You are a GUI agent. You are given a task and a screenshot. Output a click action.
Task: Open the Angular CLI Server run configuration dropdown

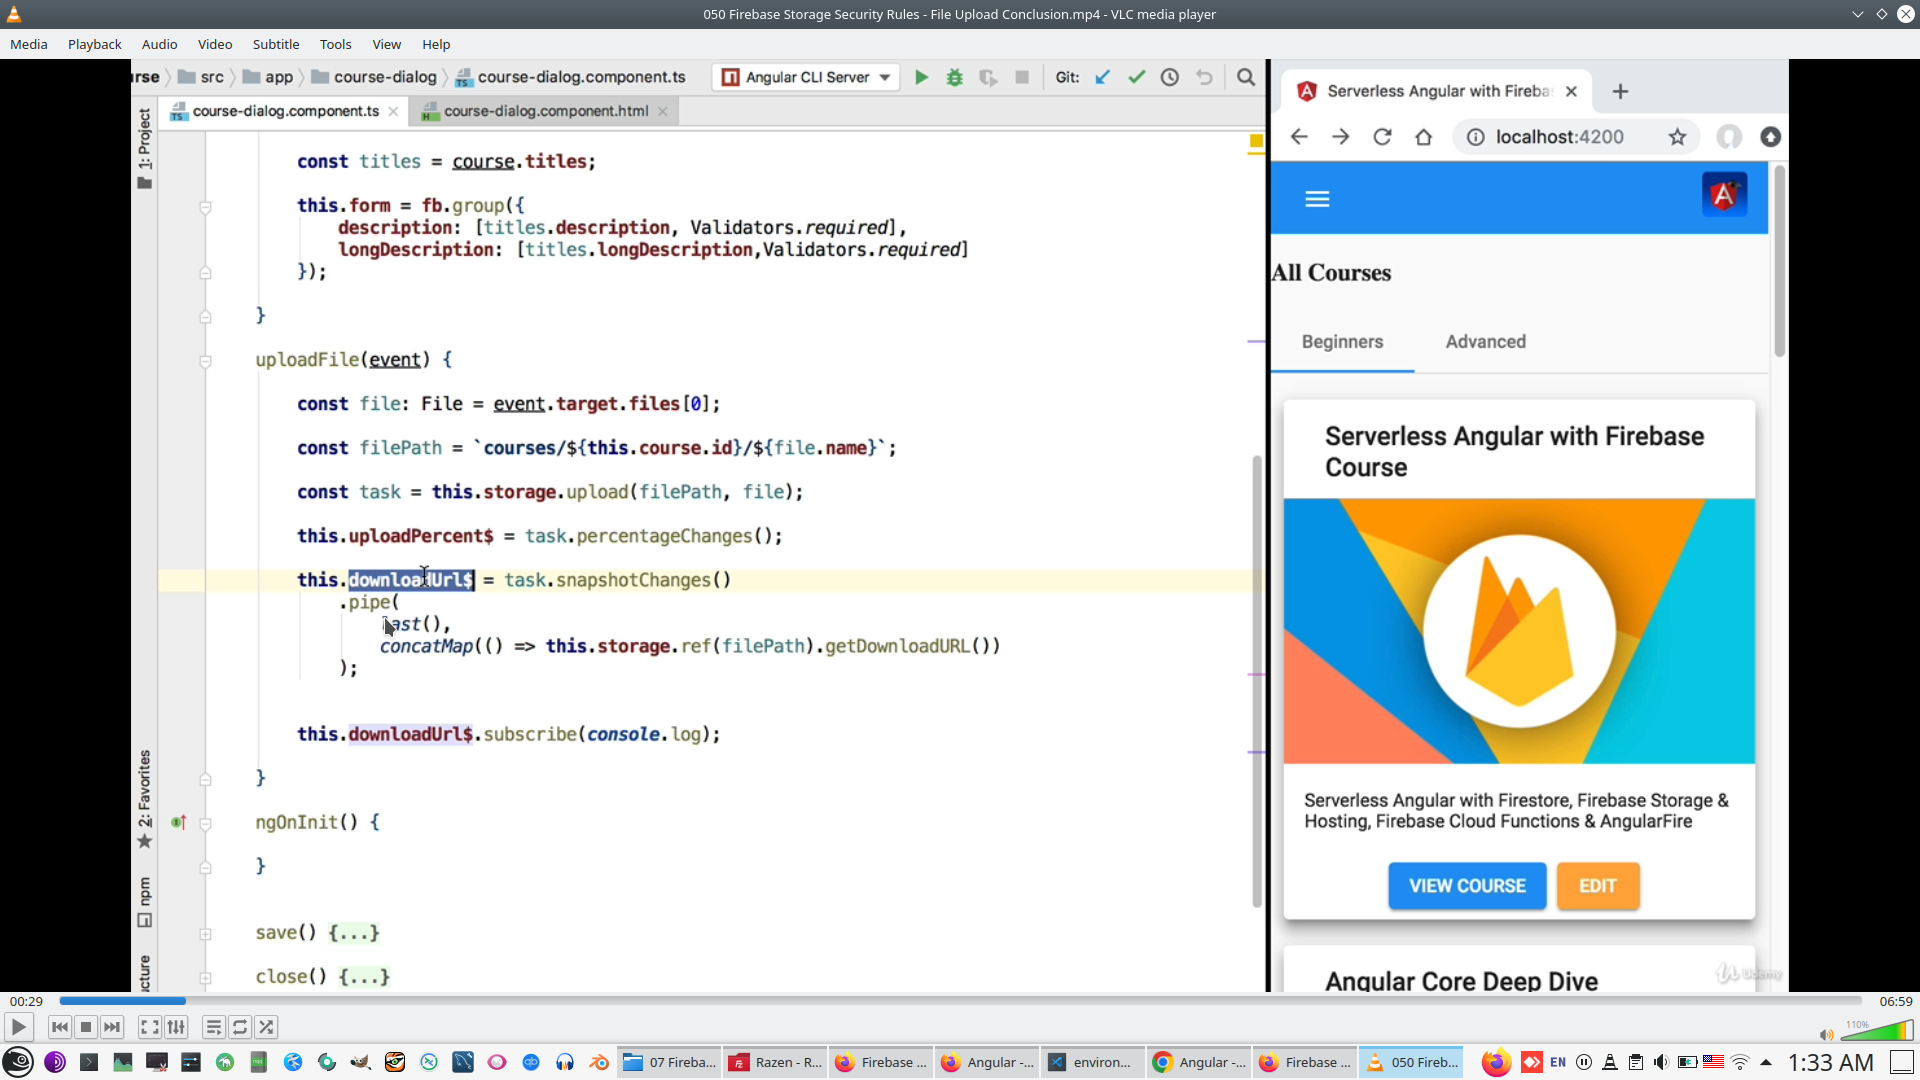point(884,77)
